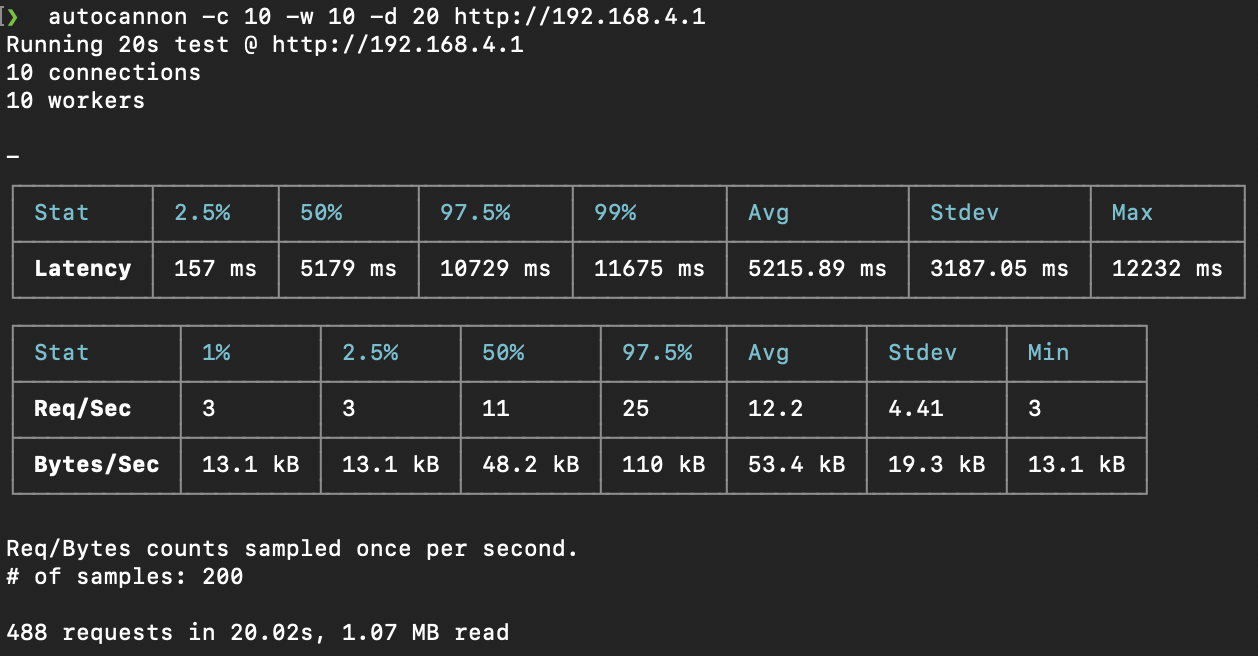Select the 110 kB Bytes/Sec value
Viewport: 1258px width, 656px height.
[663, 465]
